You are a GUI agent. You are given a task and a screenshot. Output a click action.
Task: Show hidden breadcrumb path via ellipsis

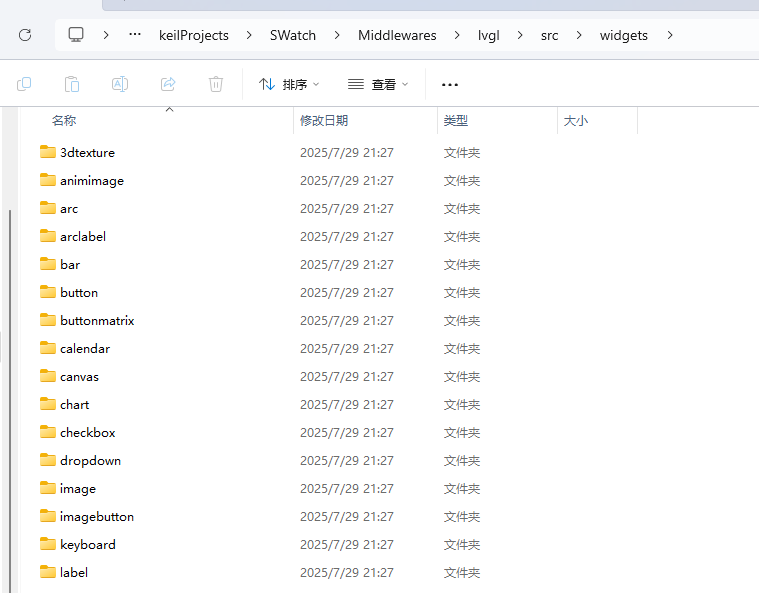click(x=135, y=35)
